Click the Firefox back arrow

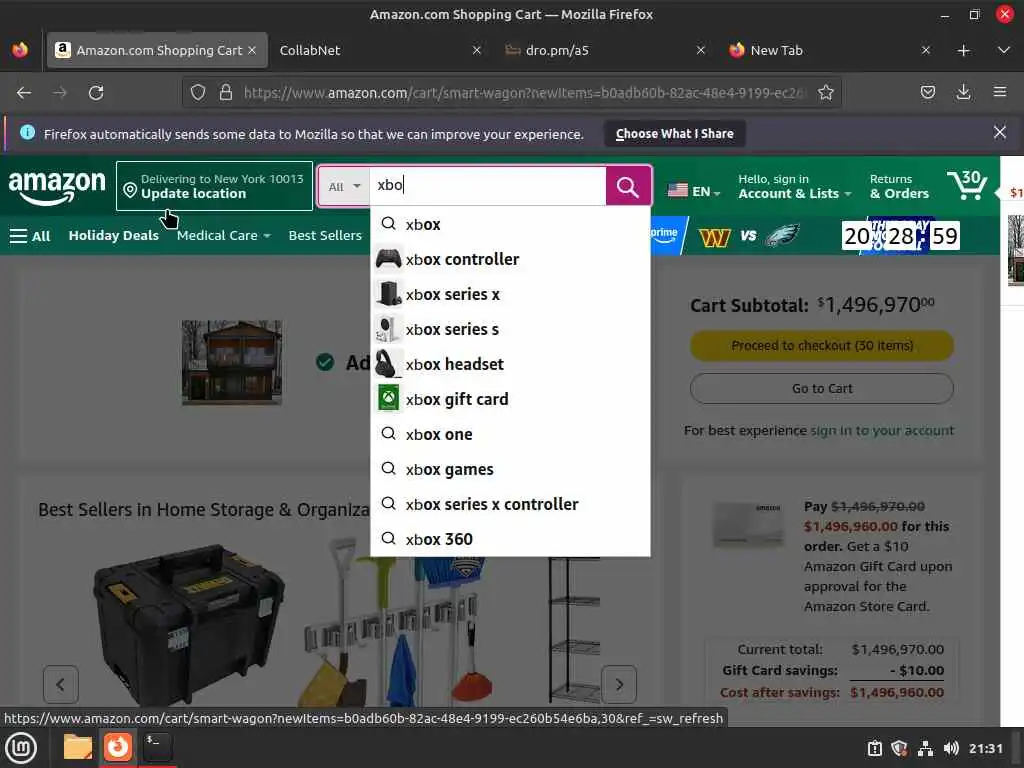(x=24, y=93)
